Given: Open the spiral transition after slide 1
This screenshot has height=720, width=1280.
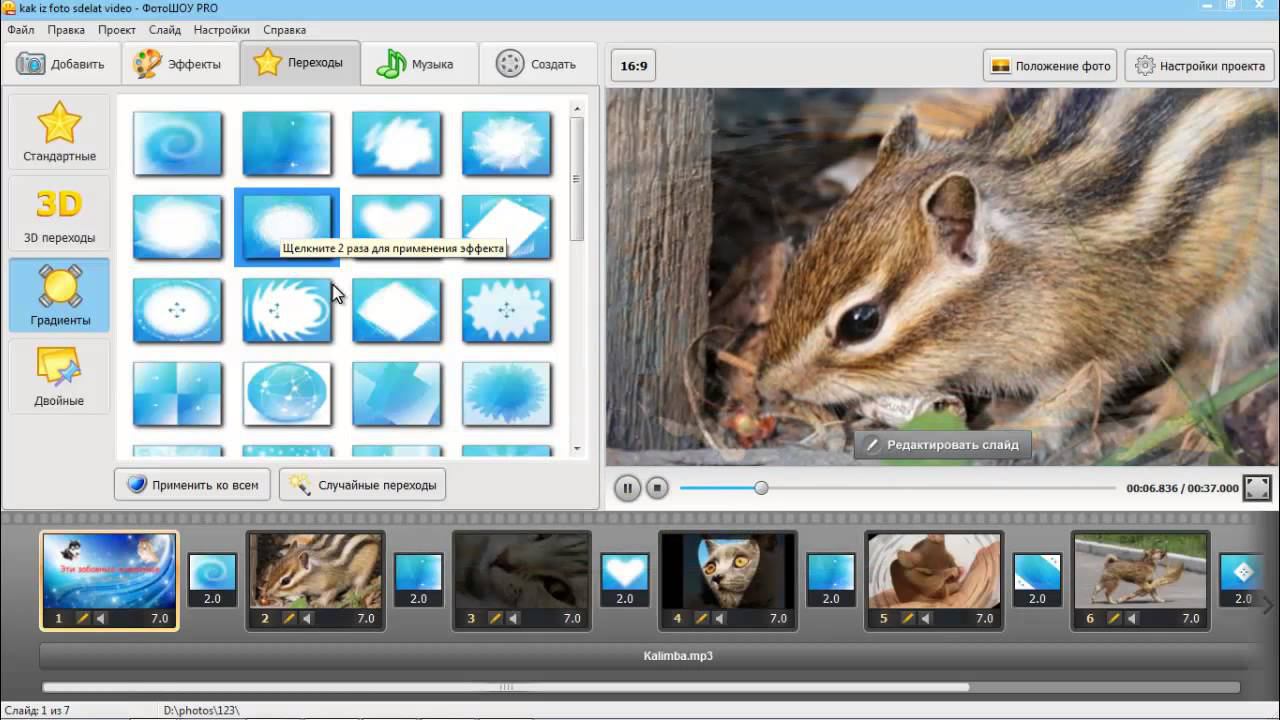Looking at the screenshot, I should point(212,580).
